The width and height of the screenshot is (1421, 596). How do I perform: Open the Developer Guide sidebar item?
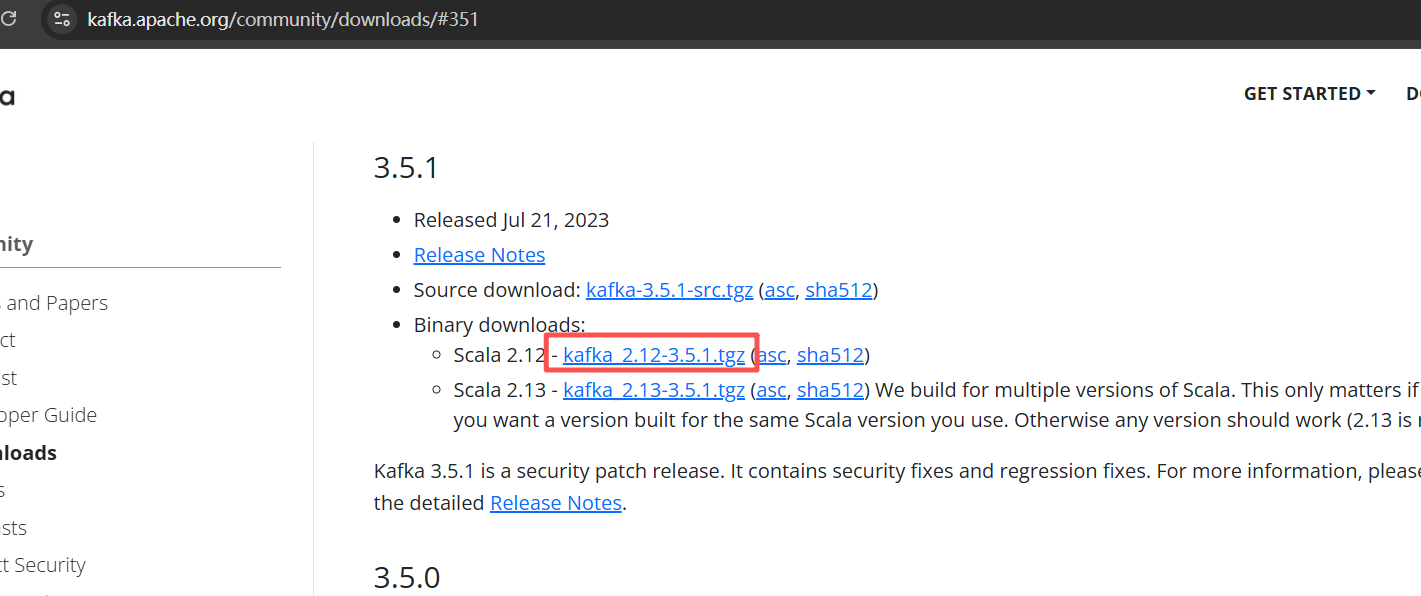48,415
